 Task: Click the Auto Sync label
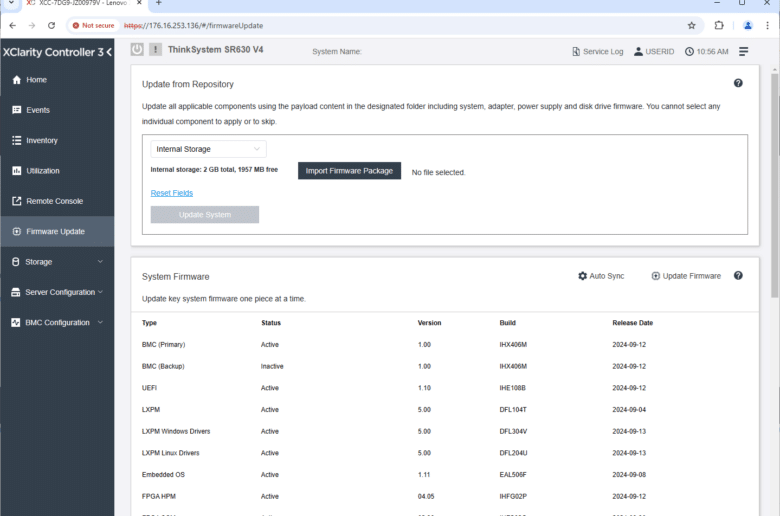[606, 276]
